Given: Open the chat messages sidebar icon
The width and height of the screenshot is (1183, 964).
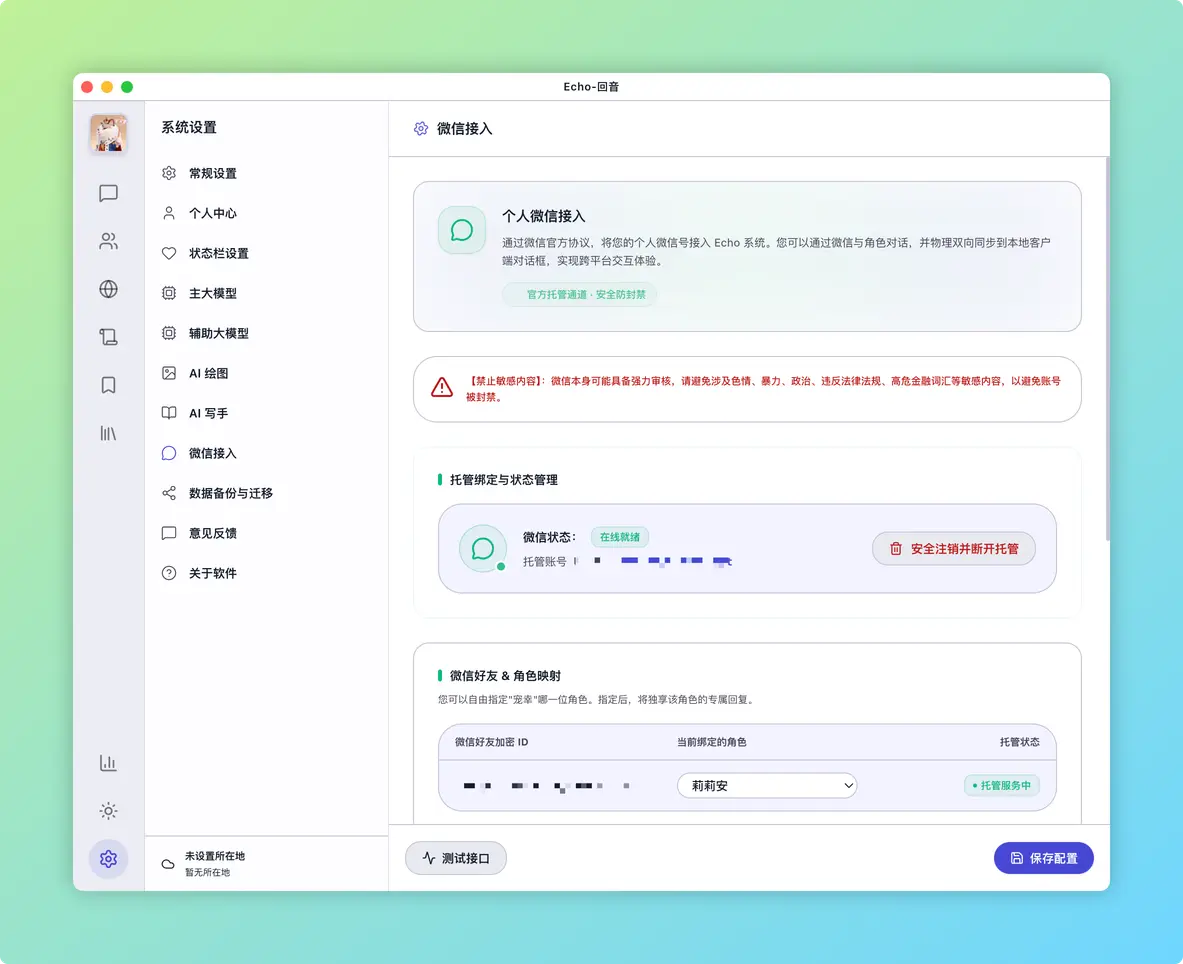Looking at the screenshot, I should point(109,193).
